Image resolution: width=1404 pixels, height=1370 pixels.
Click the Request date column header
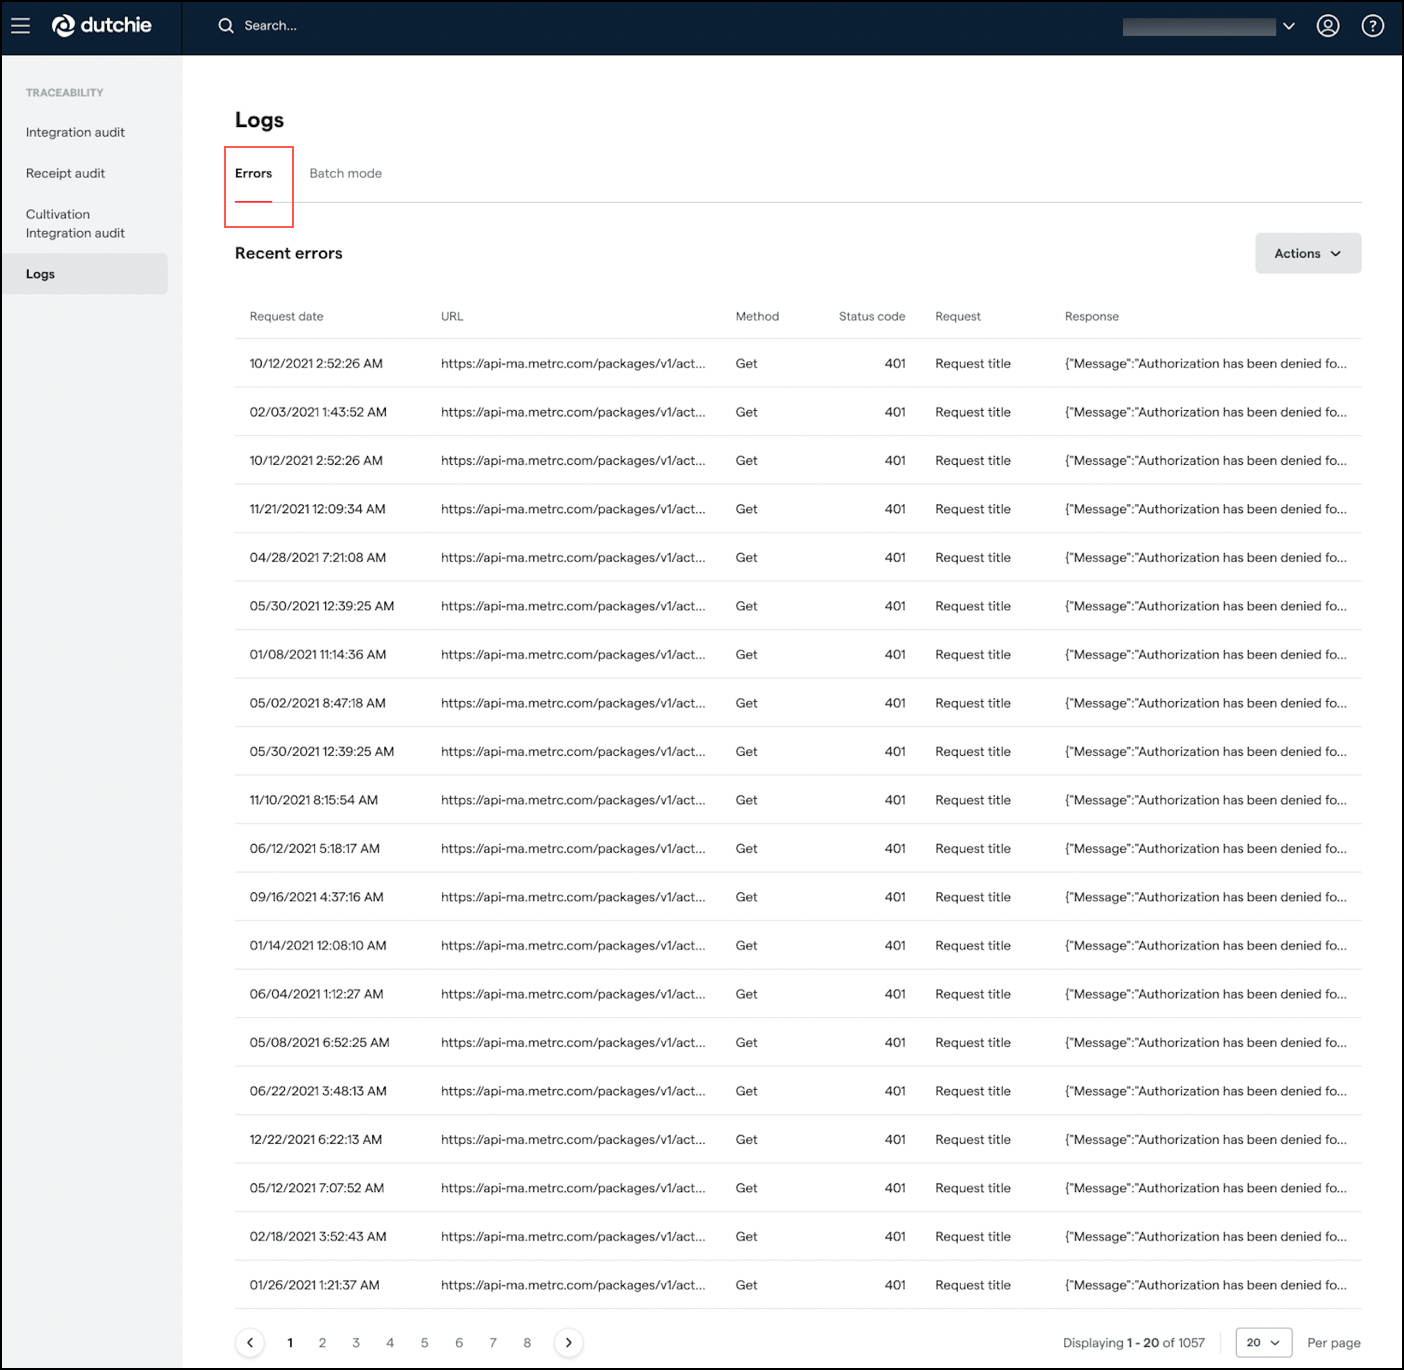[x=286, y=316]
